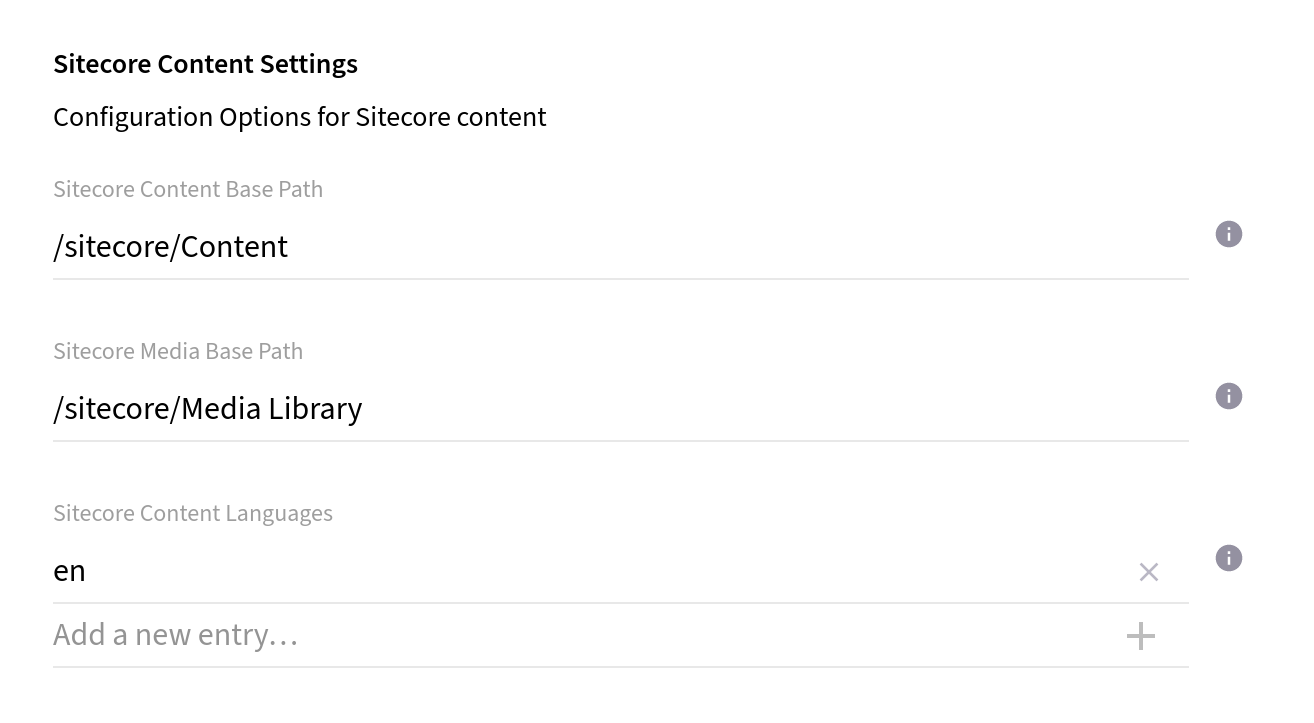The height and width of the screenshot is (723, 1314).
Task: Click the Sitecore Media Base Path label
Action: (178, 350)
